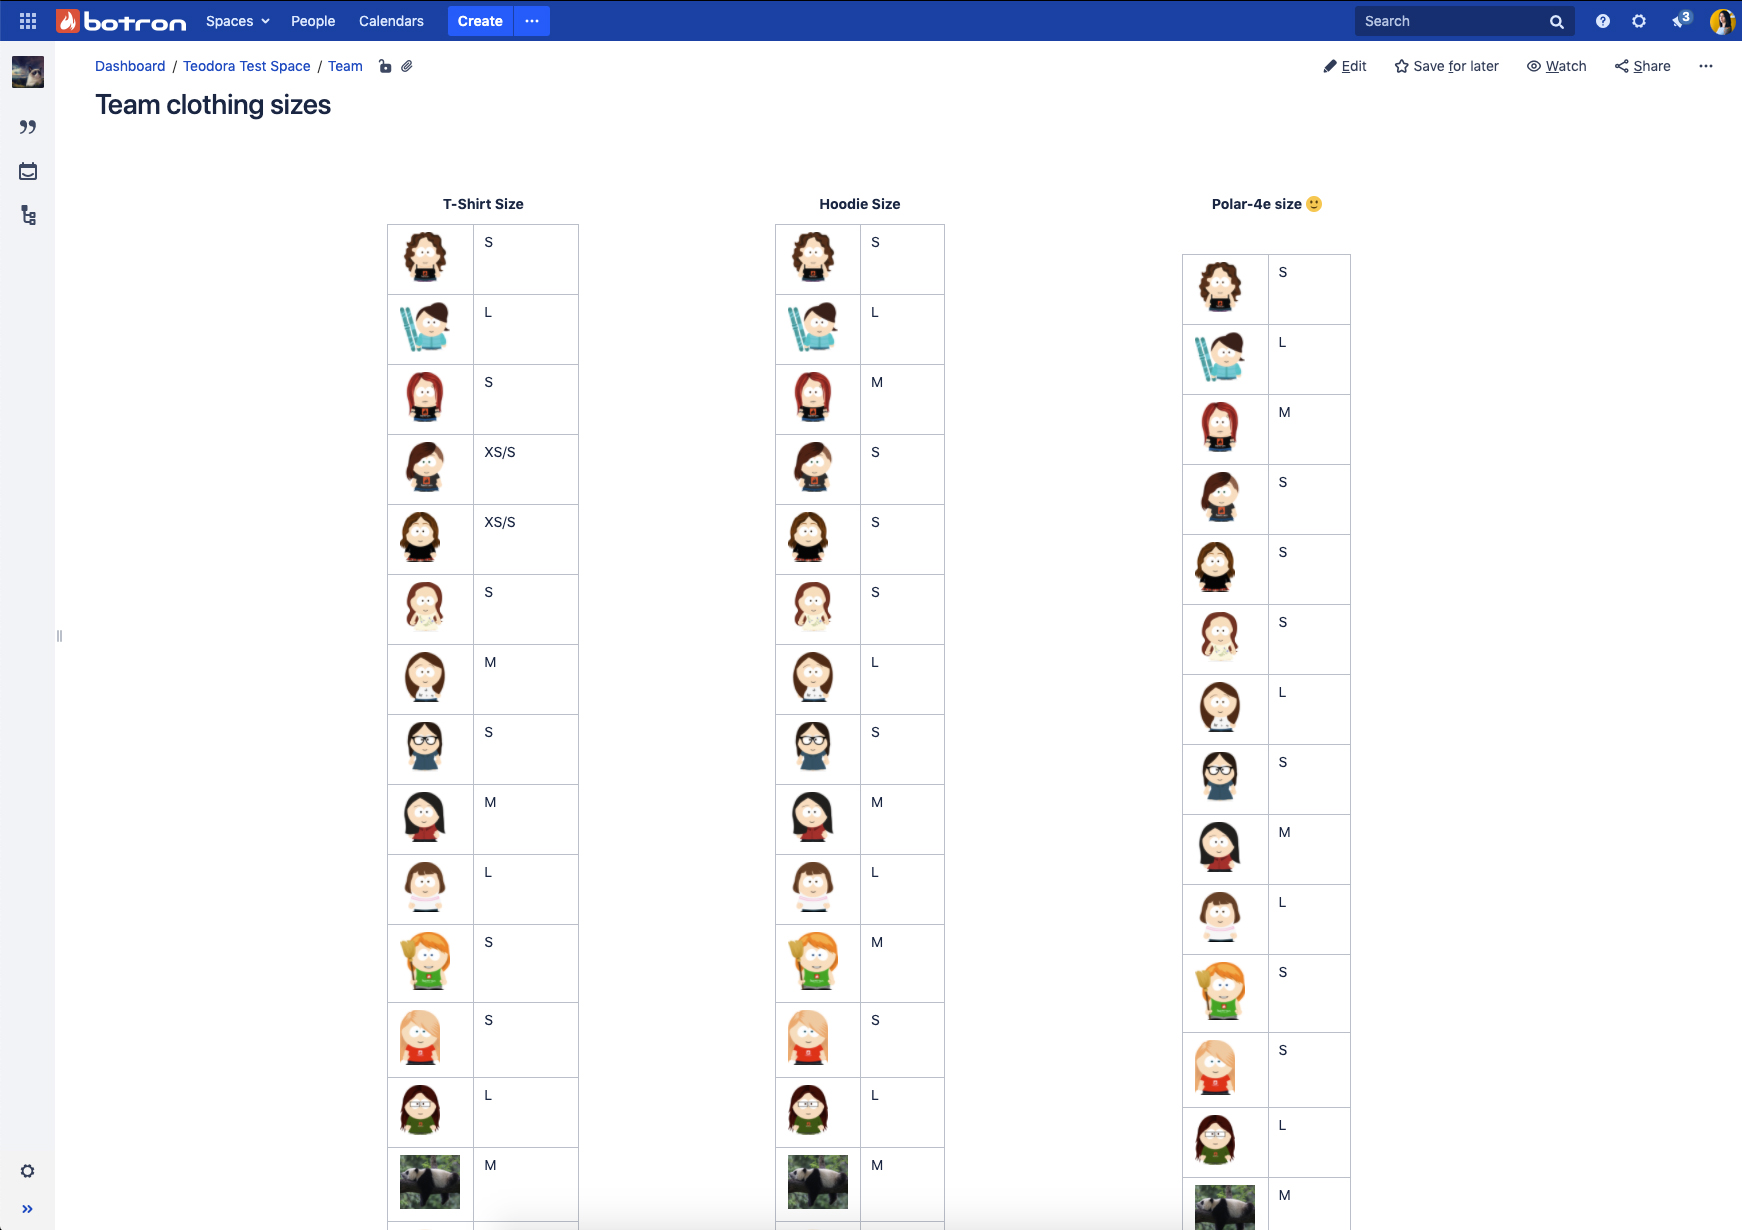Click the 'Hoodie Size' table heading
The height and width of the screenshot is (1230, 1742).
[860, 204]
